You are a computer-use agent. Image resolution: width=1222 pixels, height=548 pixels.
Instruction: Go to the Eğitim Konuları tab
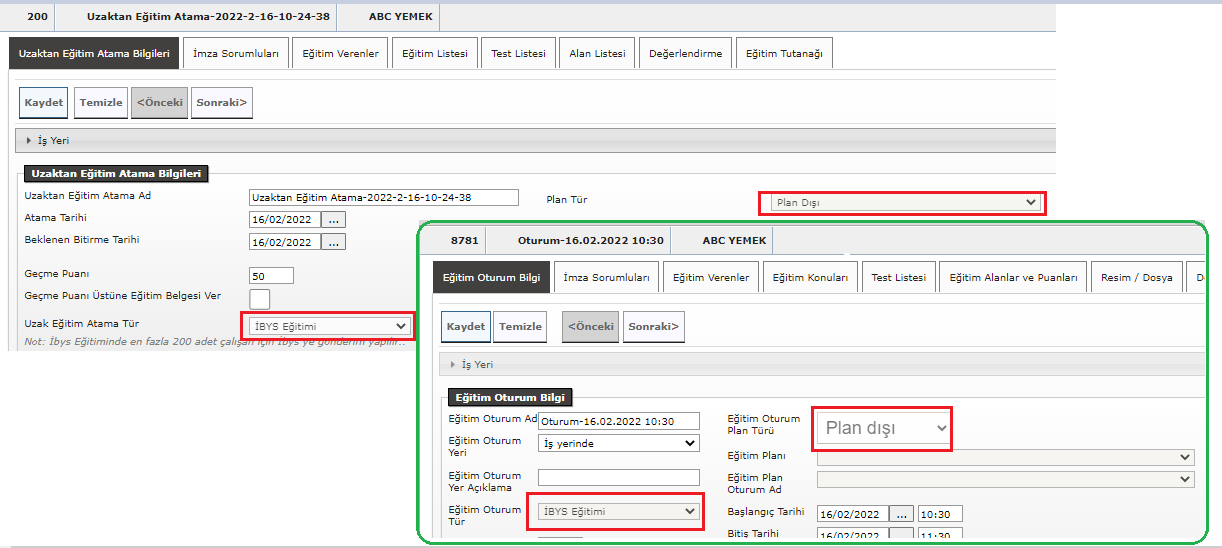click(810, 278)
